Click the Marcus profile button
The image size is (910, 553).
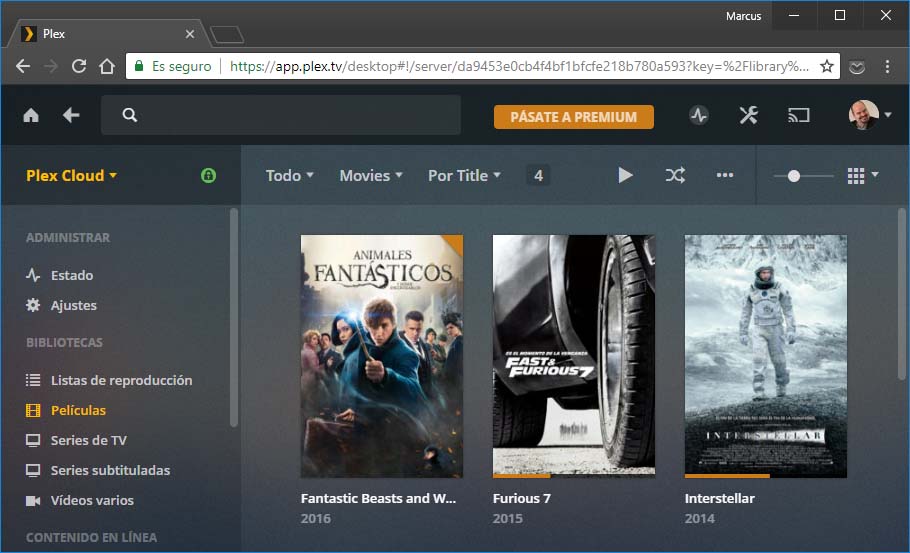tap(743, 16)
